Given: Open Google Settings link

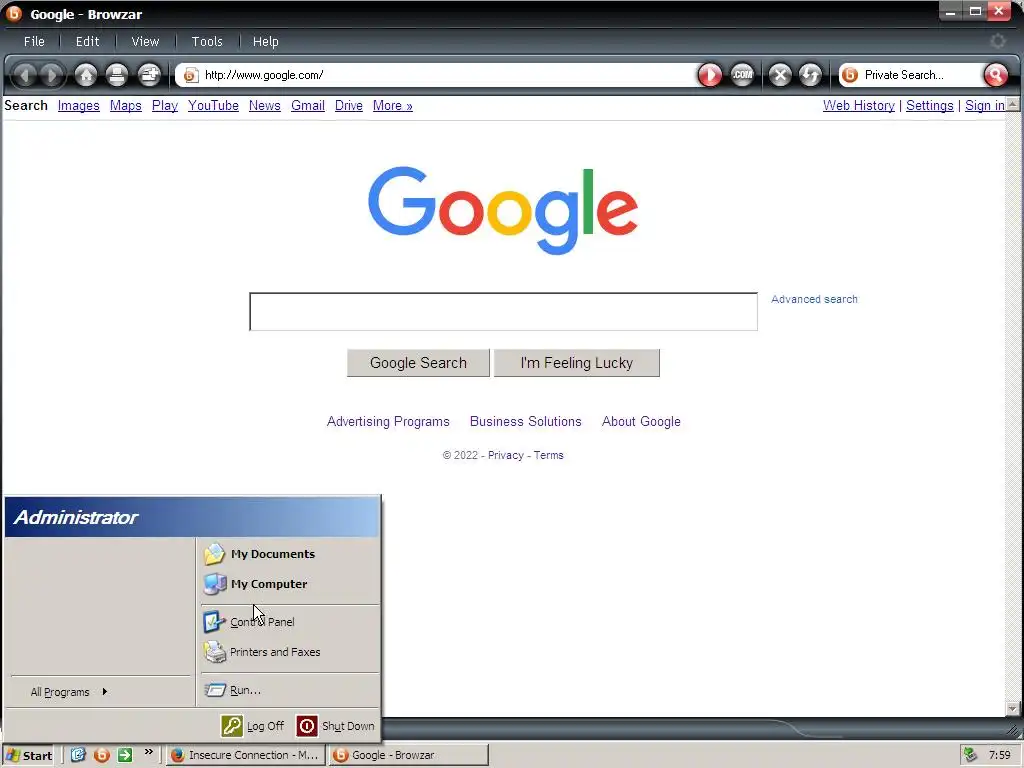Looking at the screenshot, I should click(929, 106).
